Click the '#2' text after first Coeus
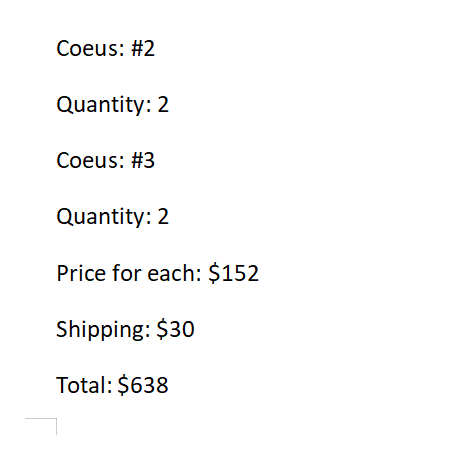 pos(143,48)
